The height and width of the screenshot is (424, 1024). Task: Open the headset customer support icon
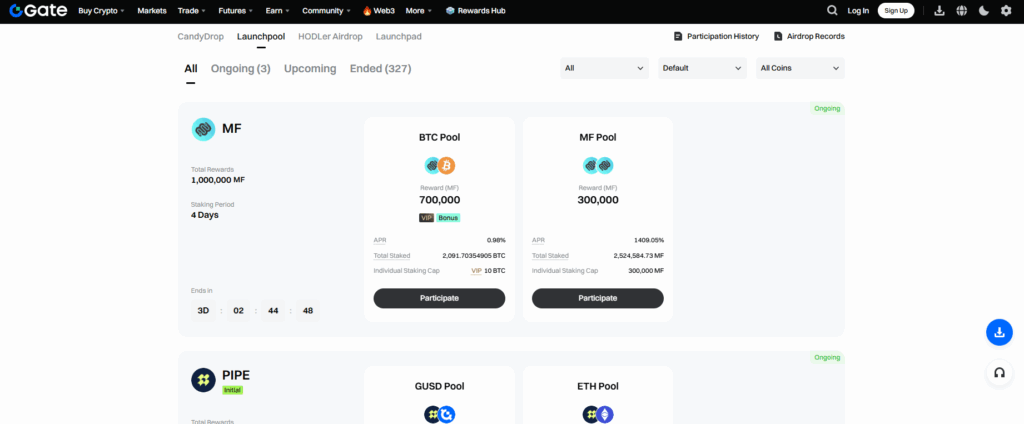998,373
